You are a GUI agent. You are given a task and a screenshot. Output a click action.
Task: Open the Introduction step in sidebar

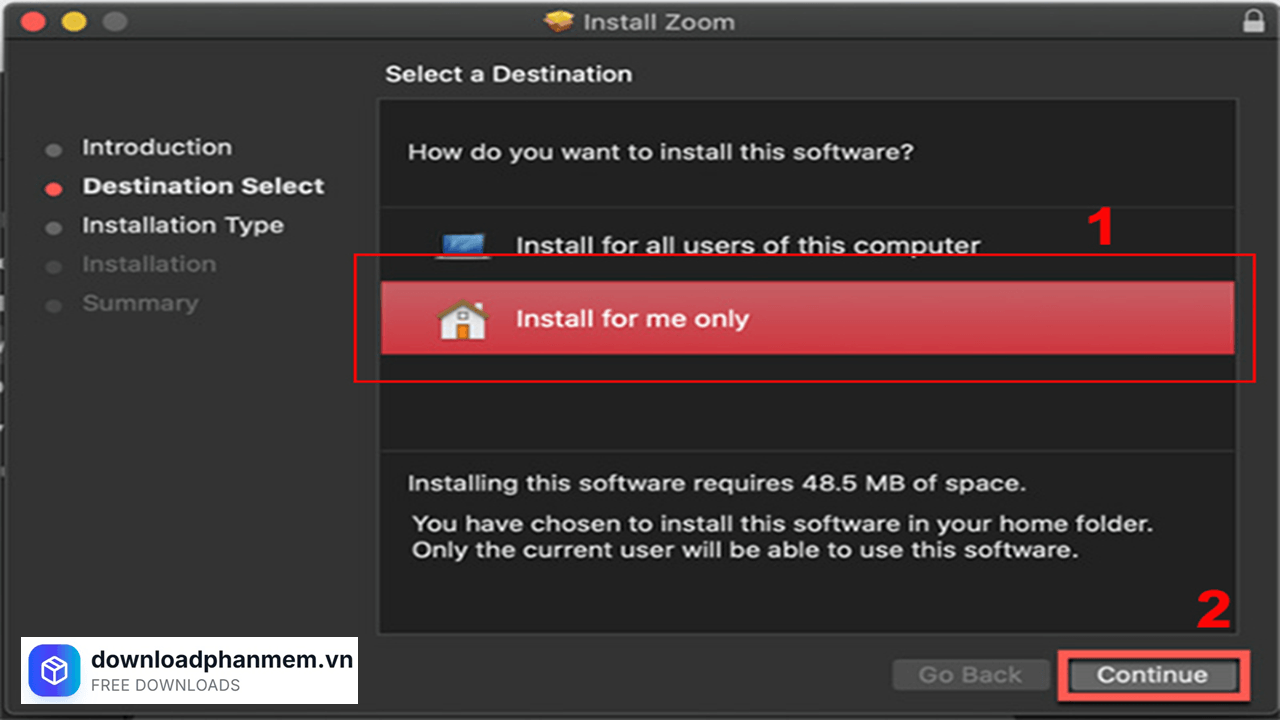pos(157,148)
